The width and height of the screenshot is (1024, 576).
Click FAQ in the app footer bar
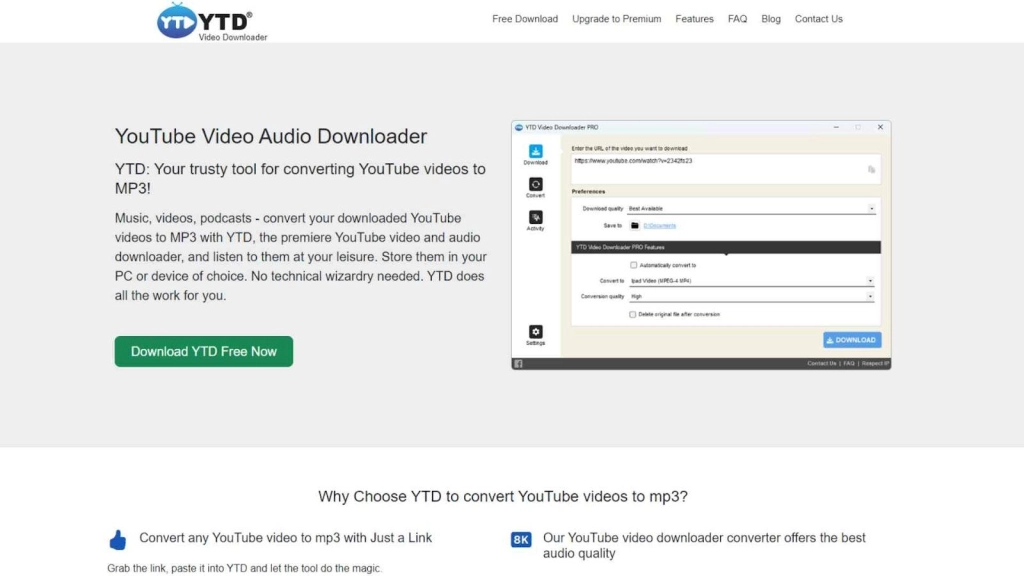pos(849,364)
